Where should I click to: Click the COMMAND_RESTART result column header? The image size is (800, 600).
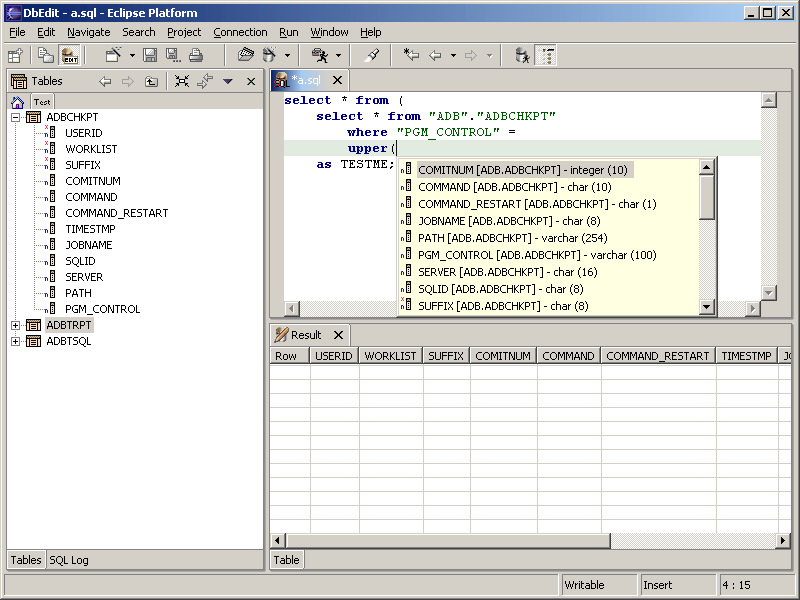click(x=657, y=355)
